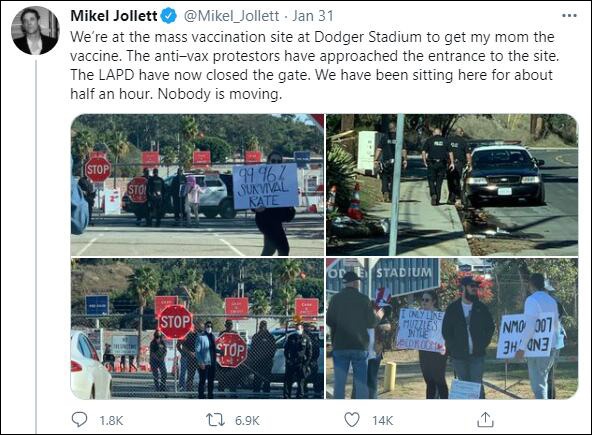Open the share upload icon
The height and width of the screenshot is (435, 592).
485,420
